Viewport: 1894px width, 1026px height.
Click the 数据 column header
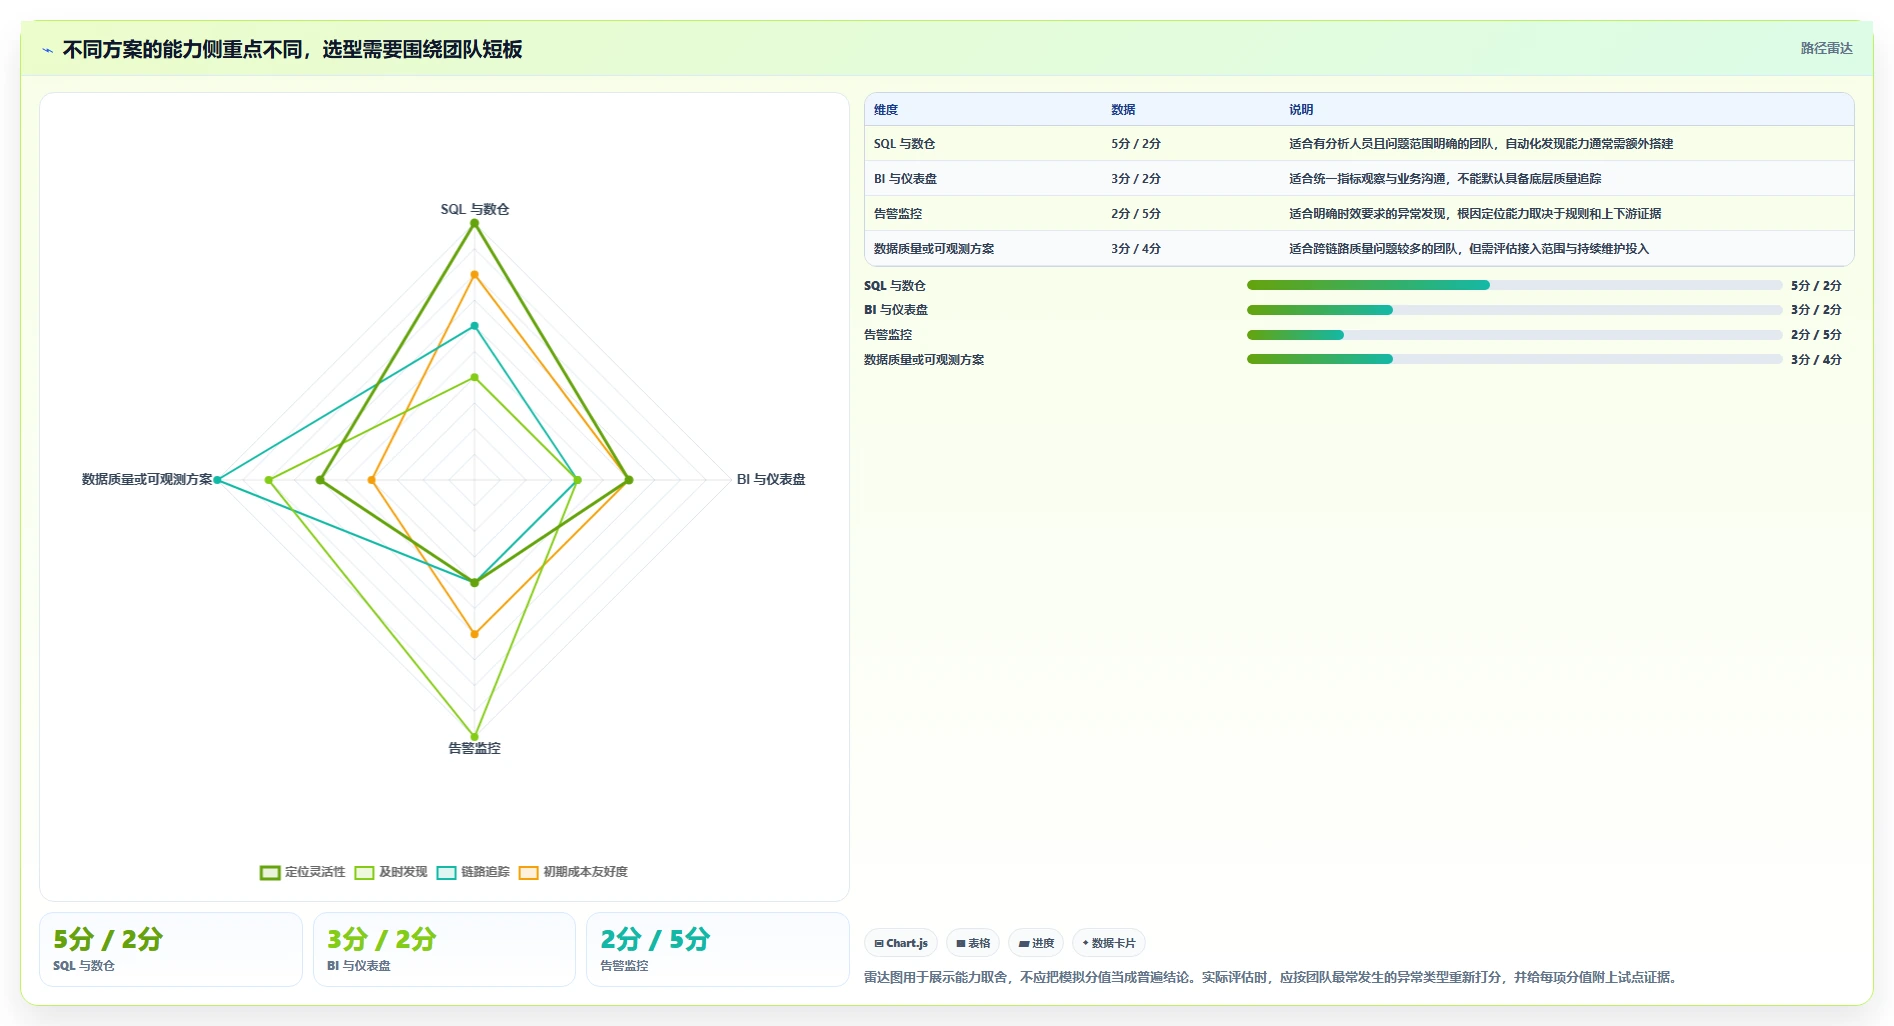tap(1123, 110)
